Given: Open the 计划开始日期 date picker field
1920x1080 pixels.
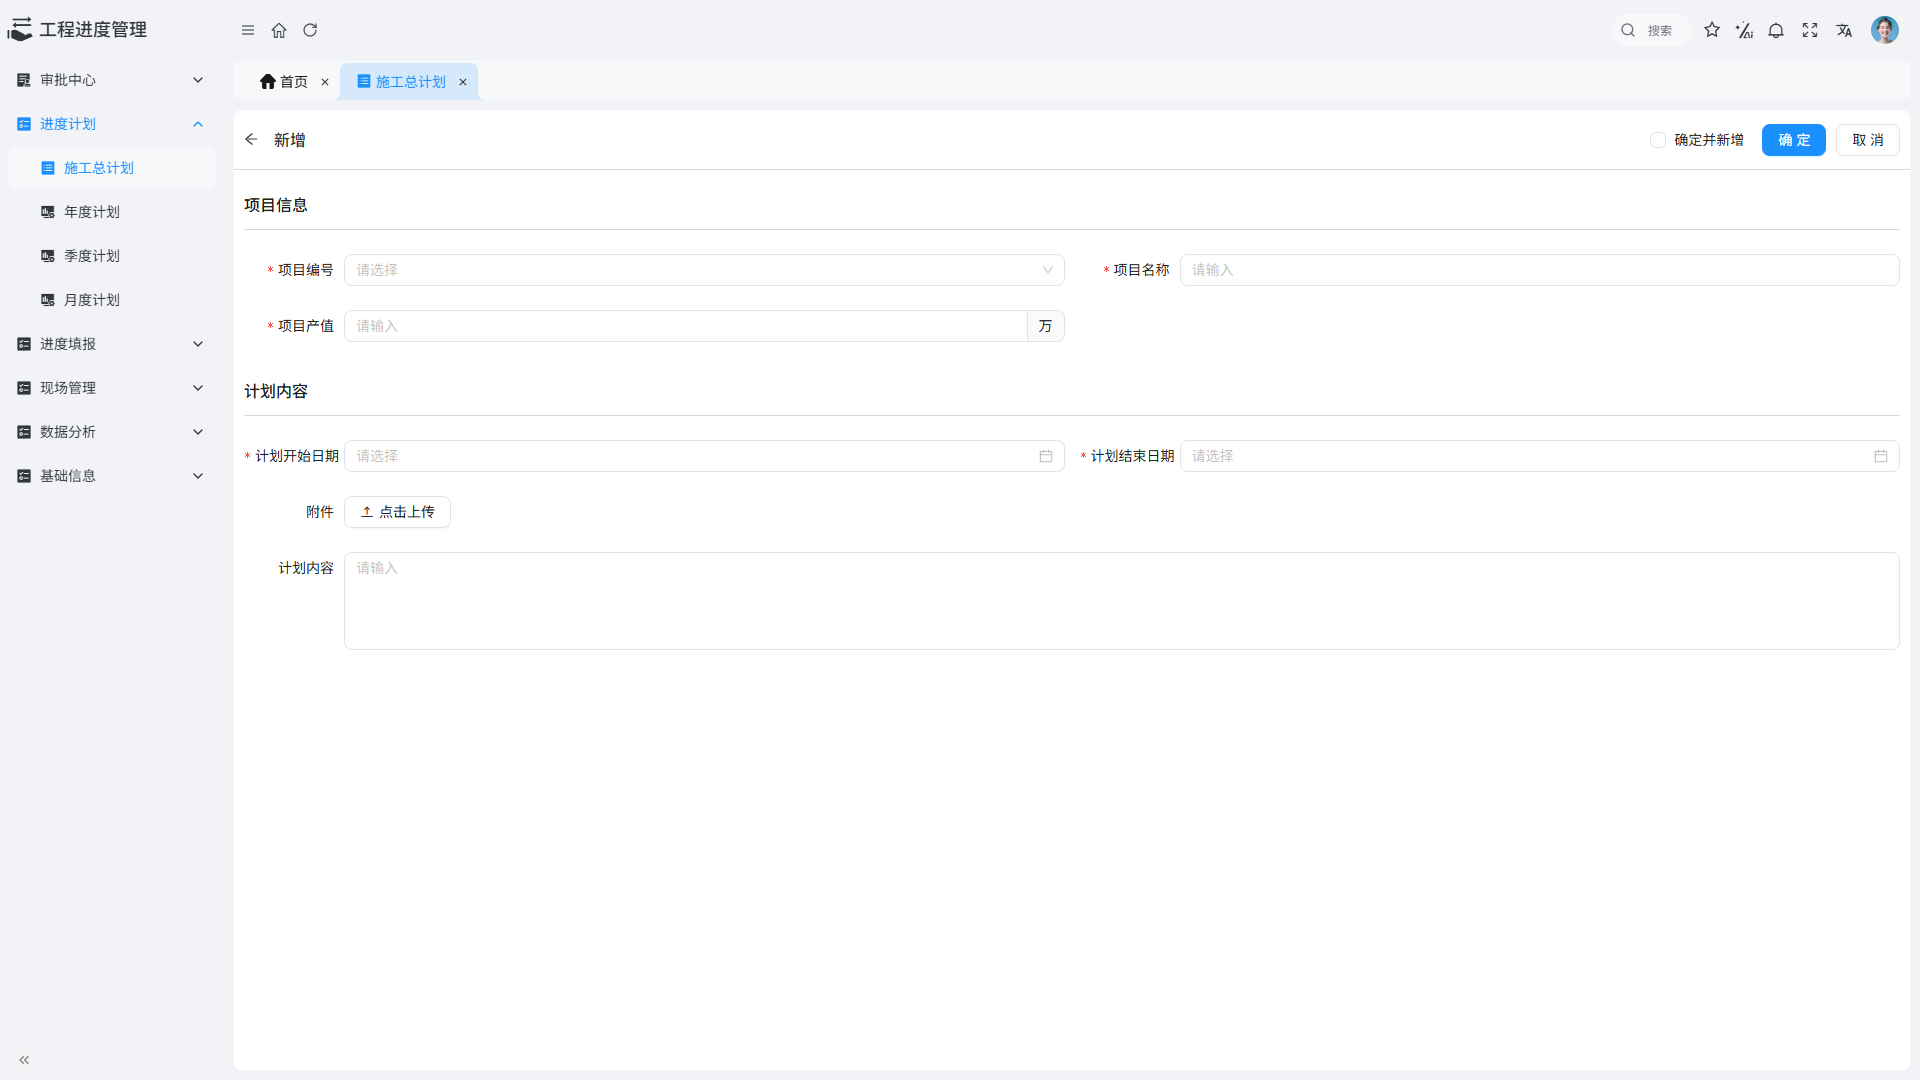Looking at the screenshot, I should tap(704, 456).
